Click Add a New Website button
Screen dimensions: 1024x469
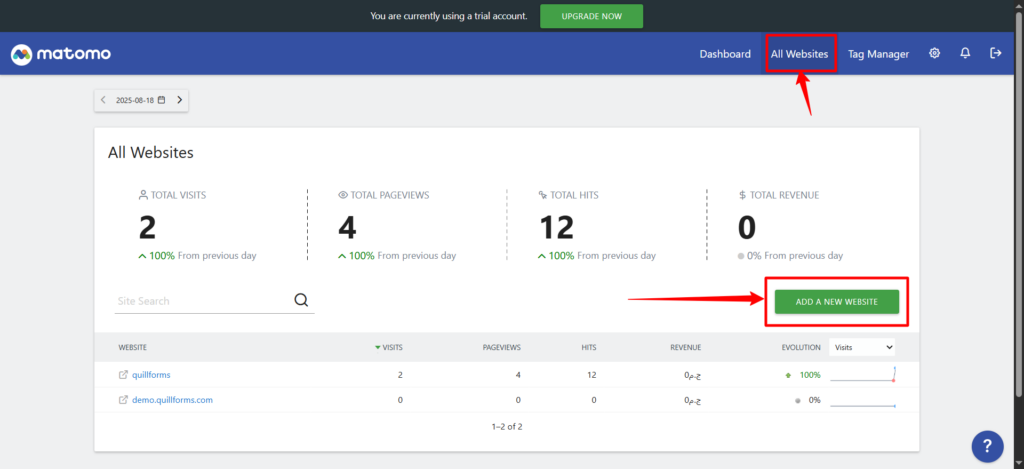pos(837,302)
